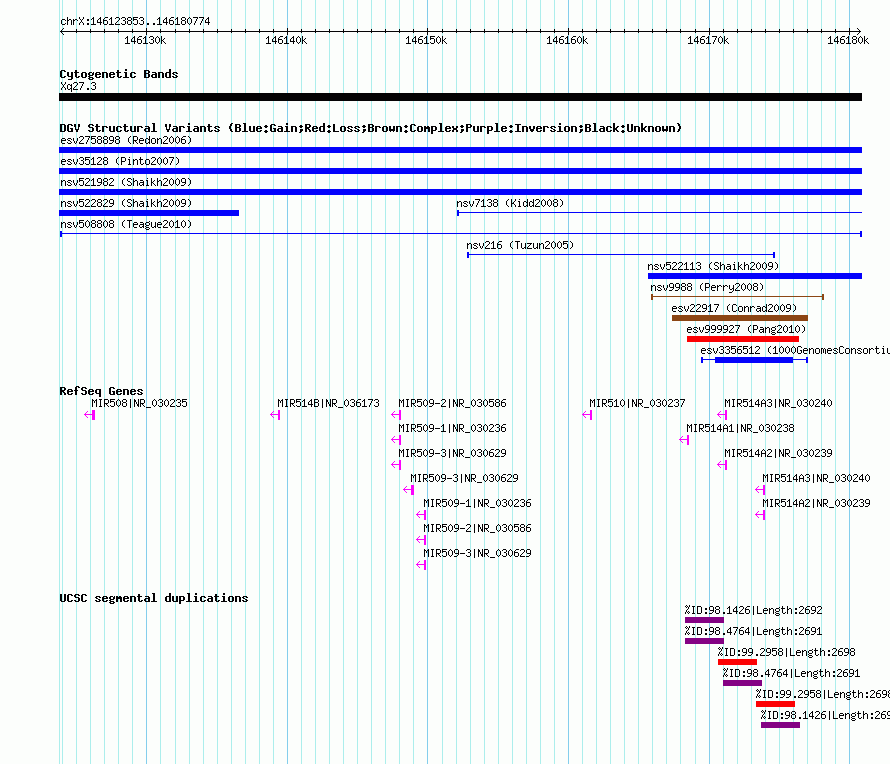This screenshot has height=764, width=890.
Task: Click the bottommost purple segmental duplication bar
Action: (x=780, y=725)
